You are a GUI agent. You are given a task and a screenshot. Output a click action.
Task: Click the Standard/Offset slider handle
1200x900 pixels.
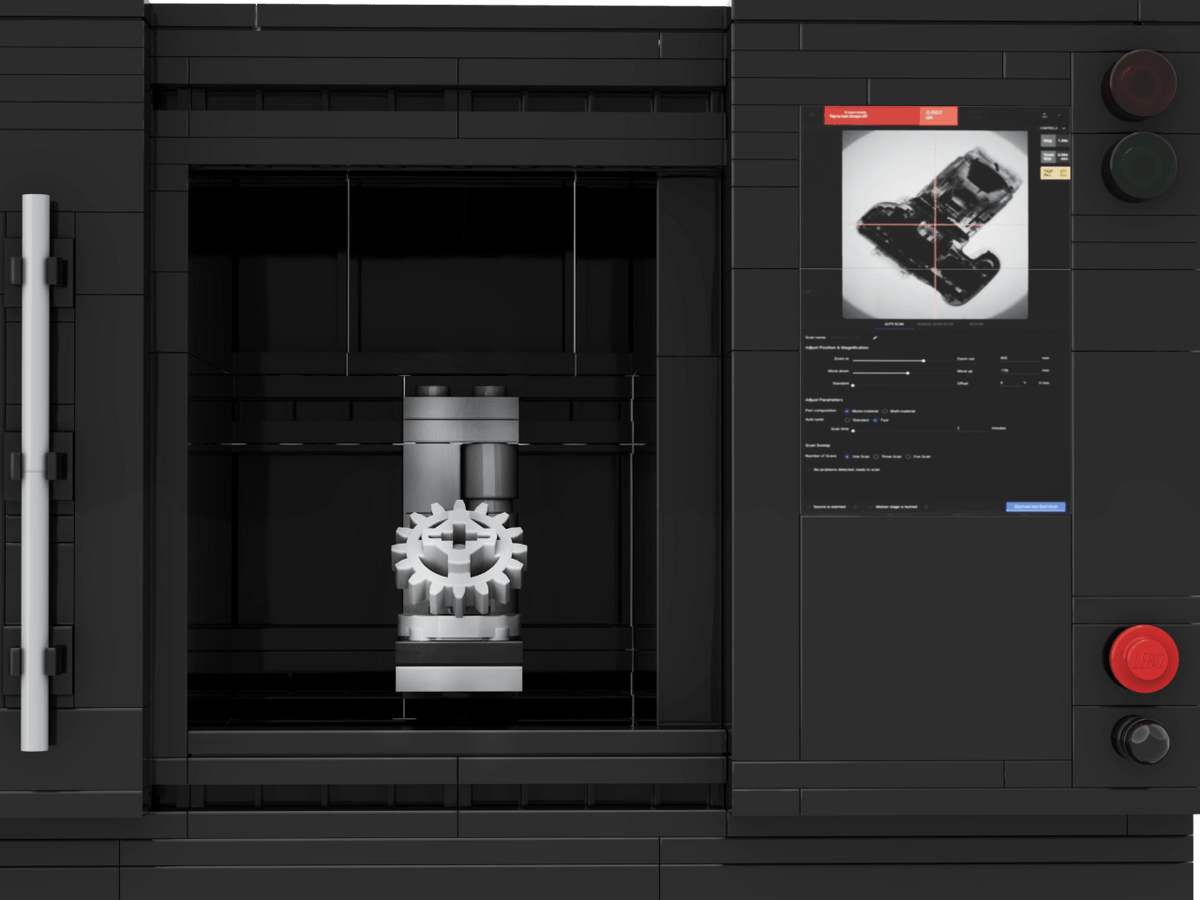(x=853, y=385)
